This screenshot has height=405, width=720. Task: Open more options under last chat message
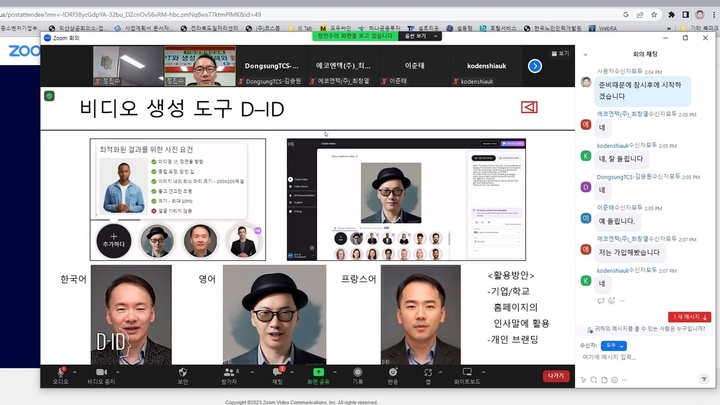click(622, 301)
